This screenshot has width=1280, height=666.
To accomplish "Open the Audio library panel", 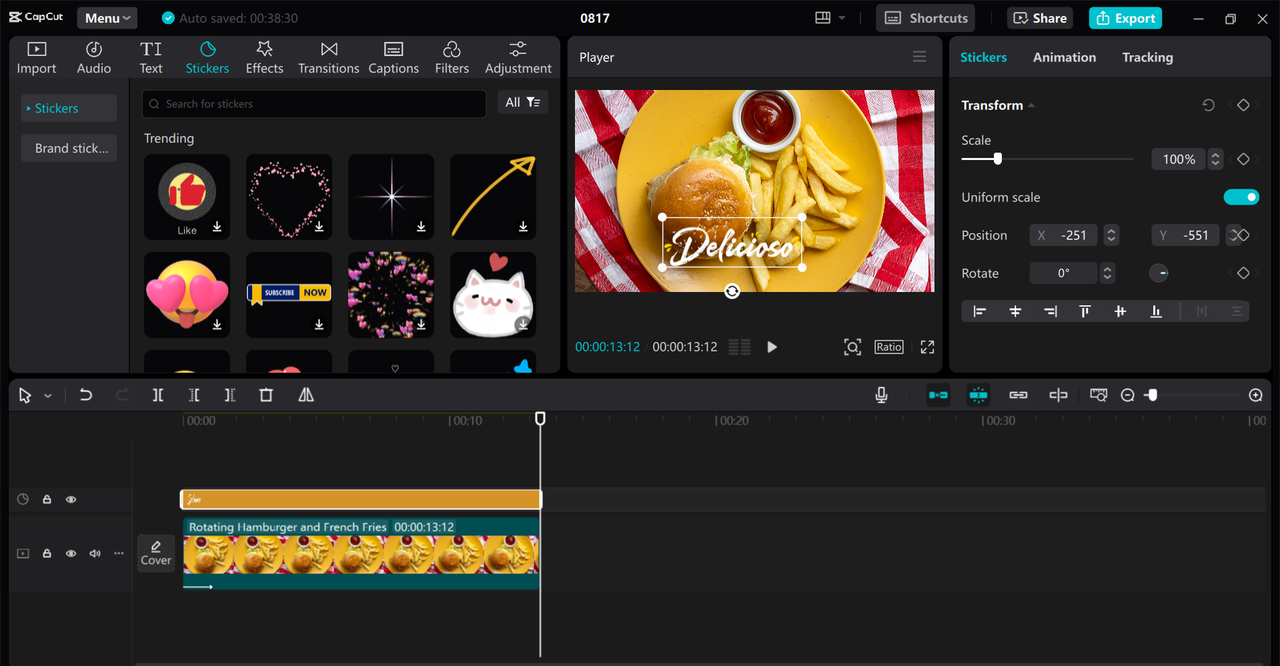I will (x=94, y=58).
